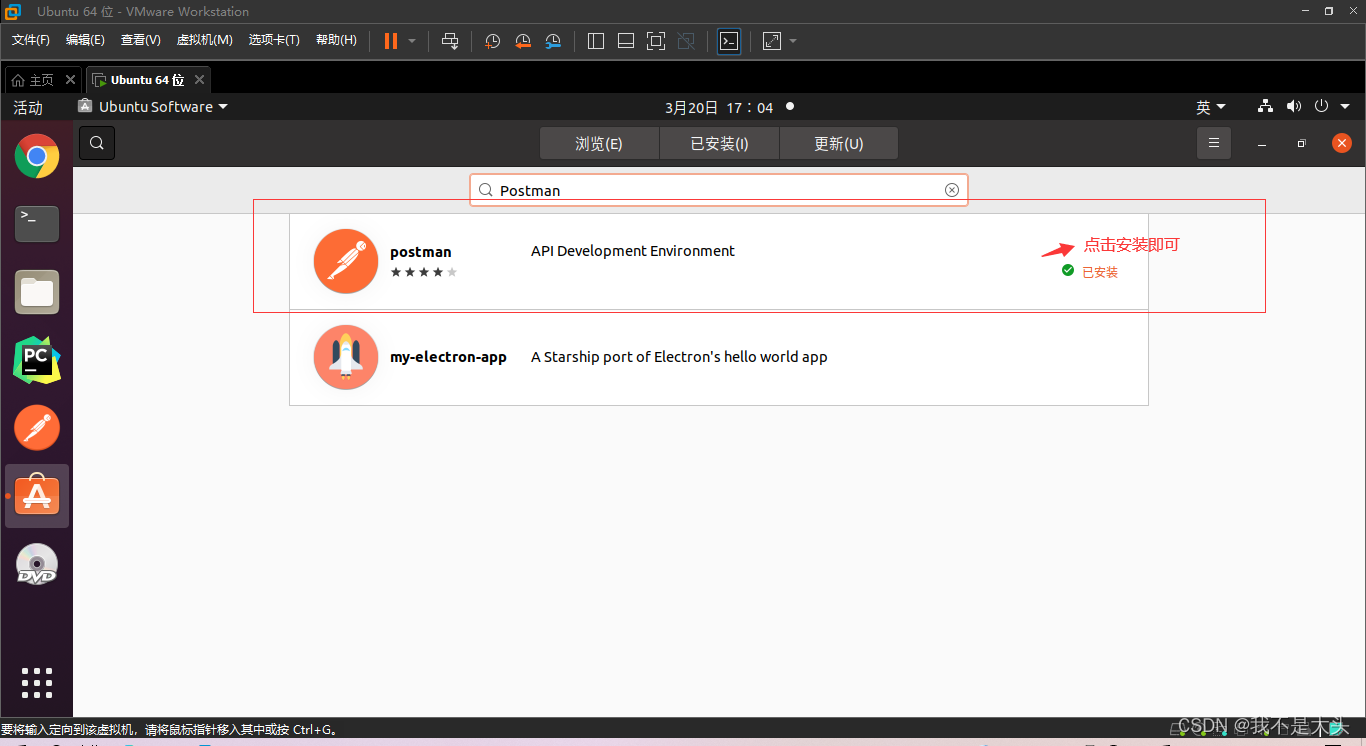
Task: Click the power icon in system menu
Action: 1321,106
